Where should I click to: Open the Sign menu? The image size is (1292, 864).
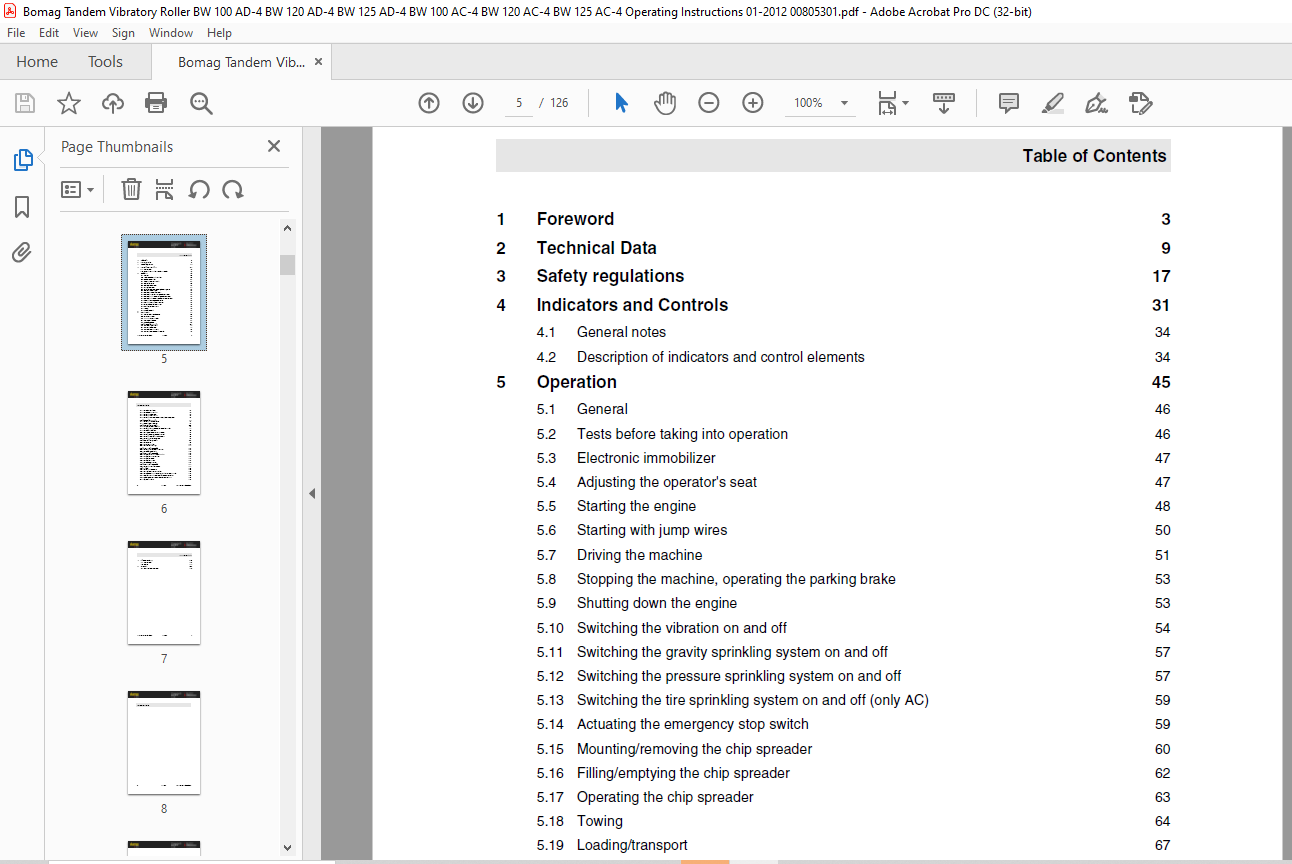(x=123, y=33)
